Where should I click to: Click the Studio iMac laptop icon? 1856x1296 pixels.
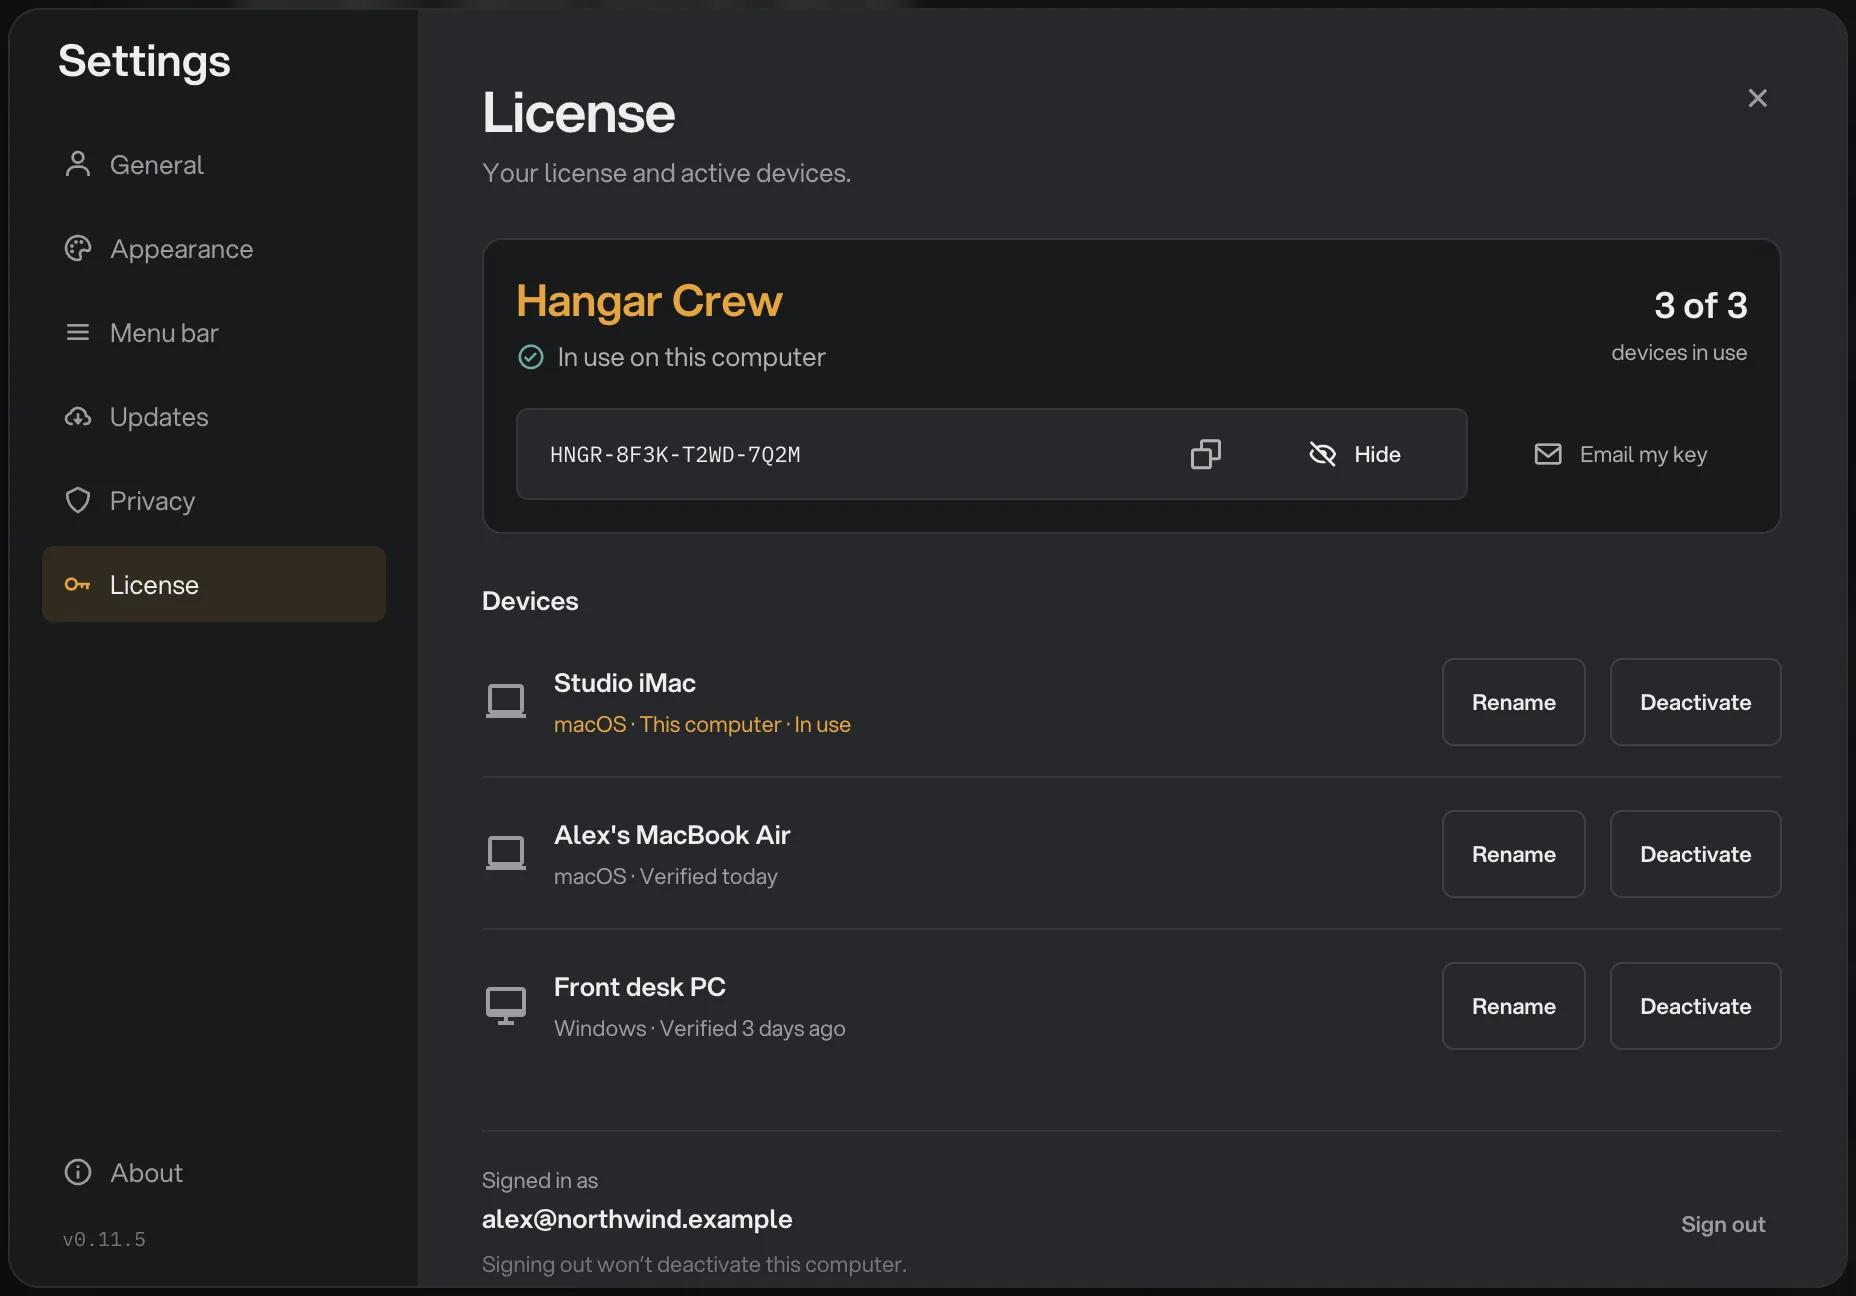[506, 701]
